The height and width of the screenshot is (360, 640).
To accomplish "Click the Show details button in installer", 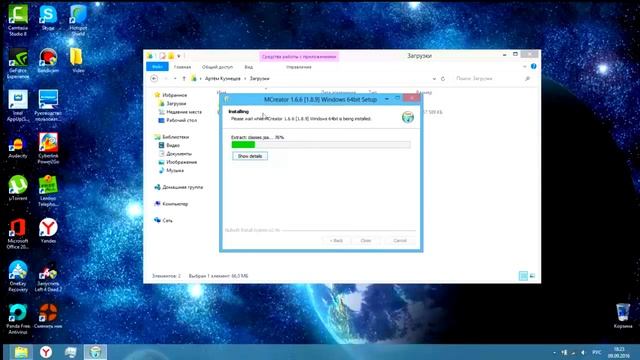I will click(250, 156).
